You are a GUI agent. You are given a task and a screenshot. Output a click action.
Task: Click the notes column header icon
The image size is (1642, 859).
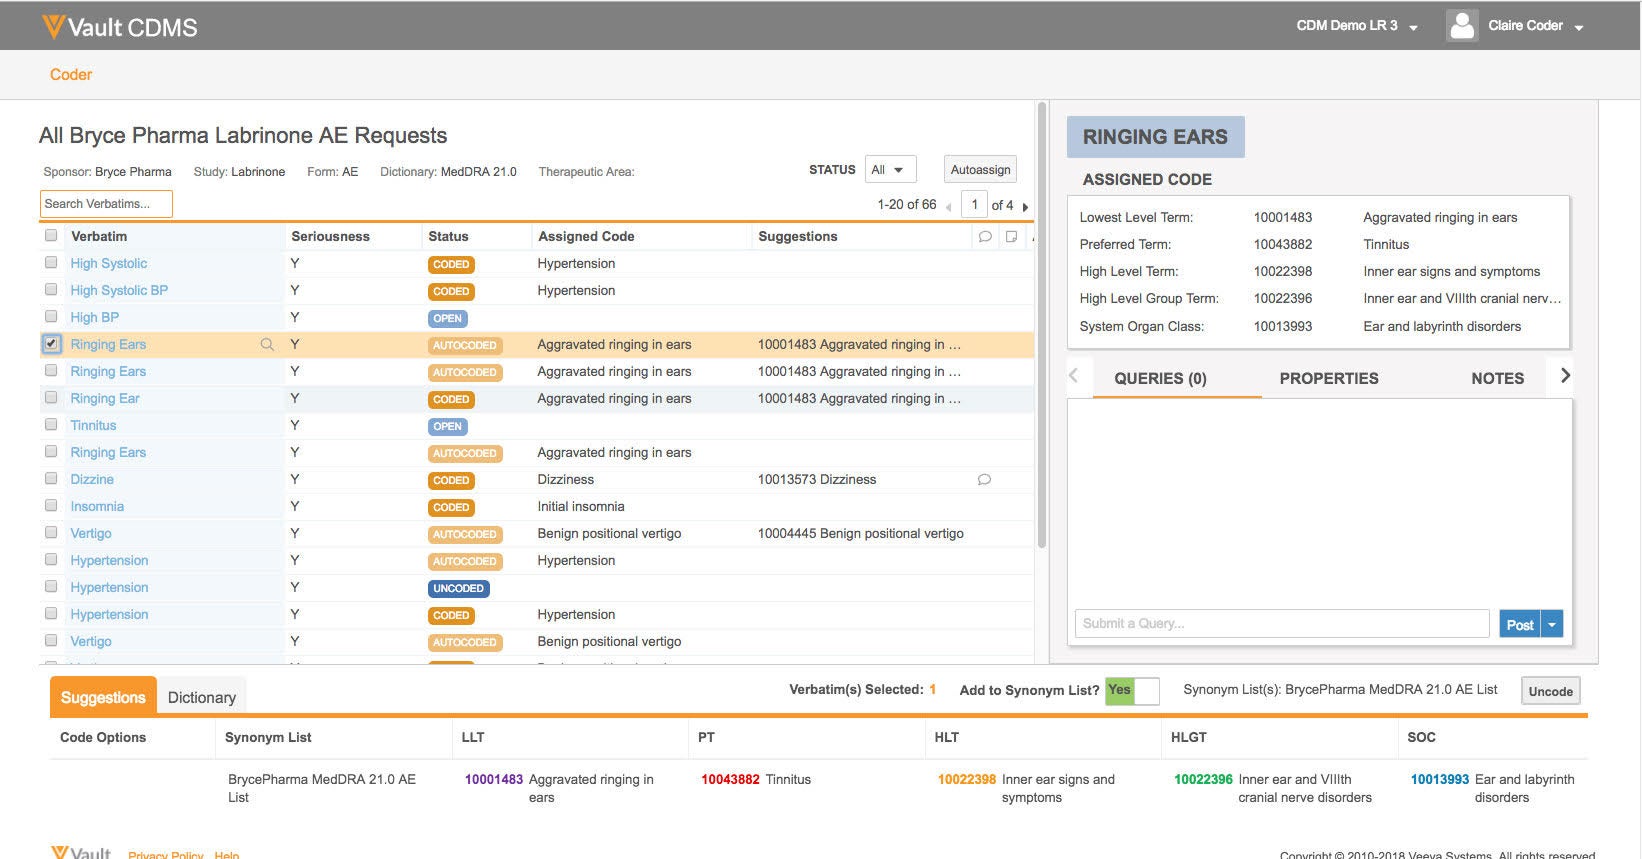click(1012, 237)
